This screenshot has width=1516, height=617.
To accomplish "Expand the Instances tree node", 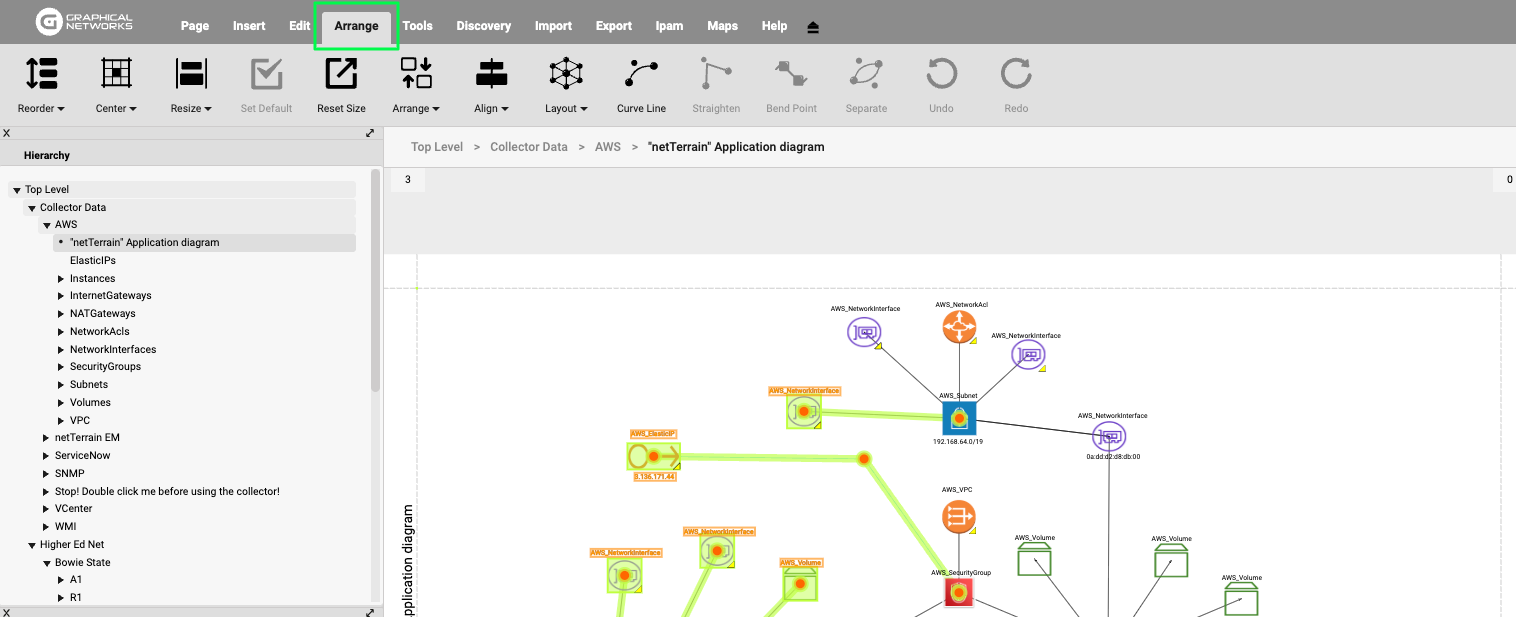I will (x=61, y=279).
